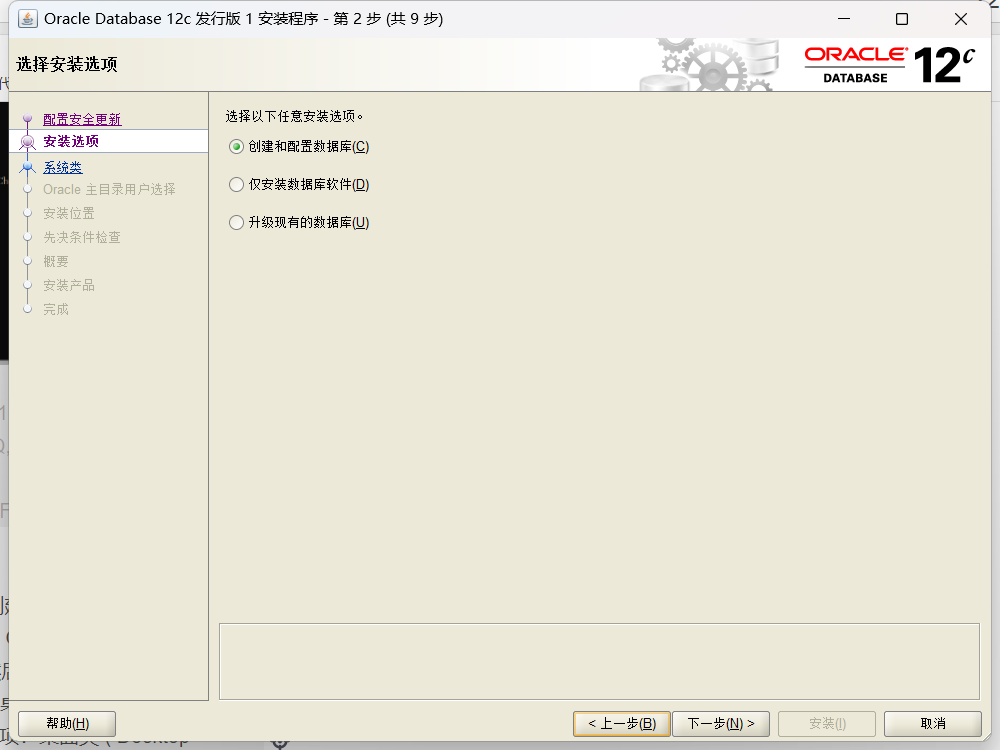Jump to the 系统类 step link
The image size is (1000, 750).
(62, 167)
